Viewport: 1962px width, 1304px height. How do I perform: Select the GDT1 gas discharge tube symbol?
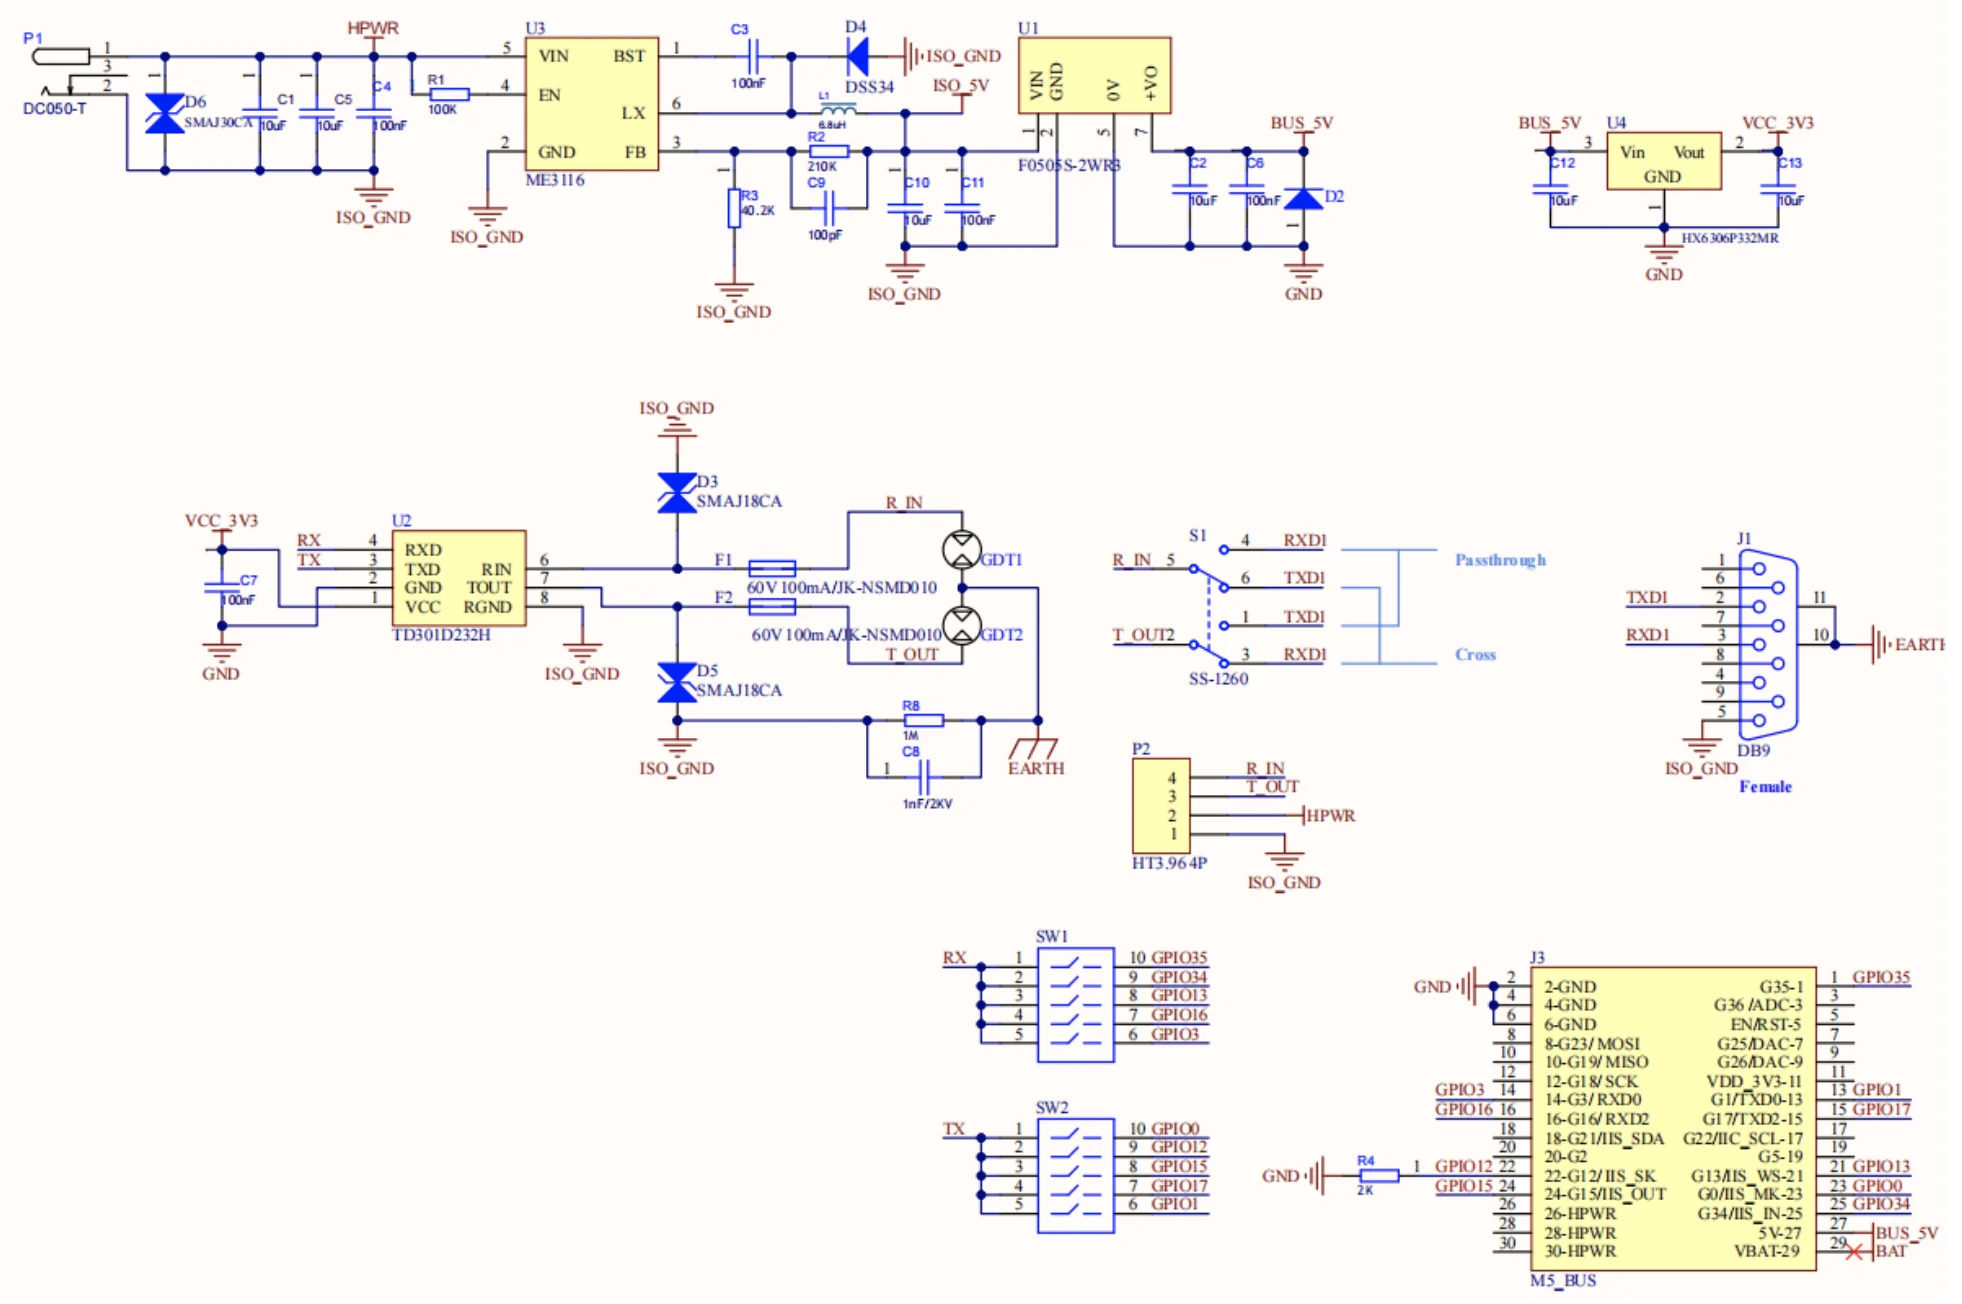click(962, 550)
